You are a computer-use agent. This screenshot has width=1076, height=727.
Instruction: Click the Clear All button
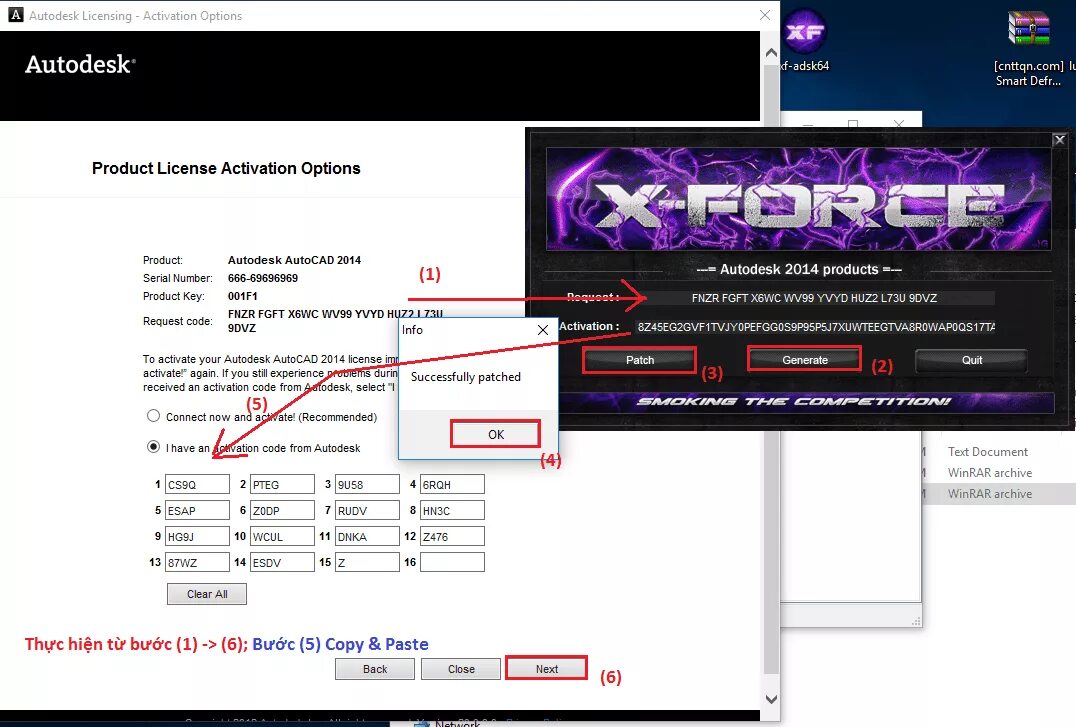pos(207,594)
